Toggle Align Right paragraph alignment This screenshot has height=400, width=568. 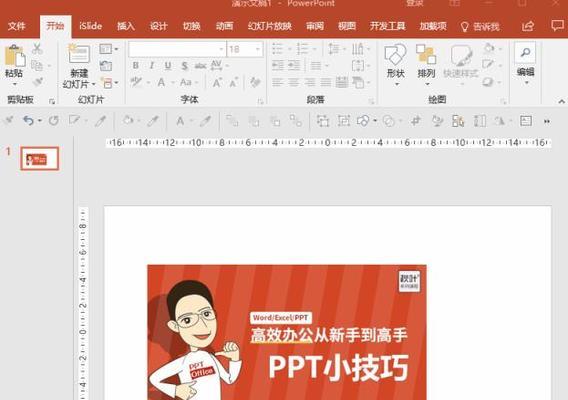310,83
